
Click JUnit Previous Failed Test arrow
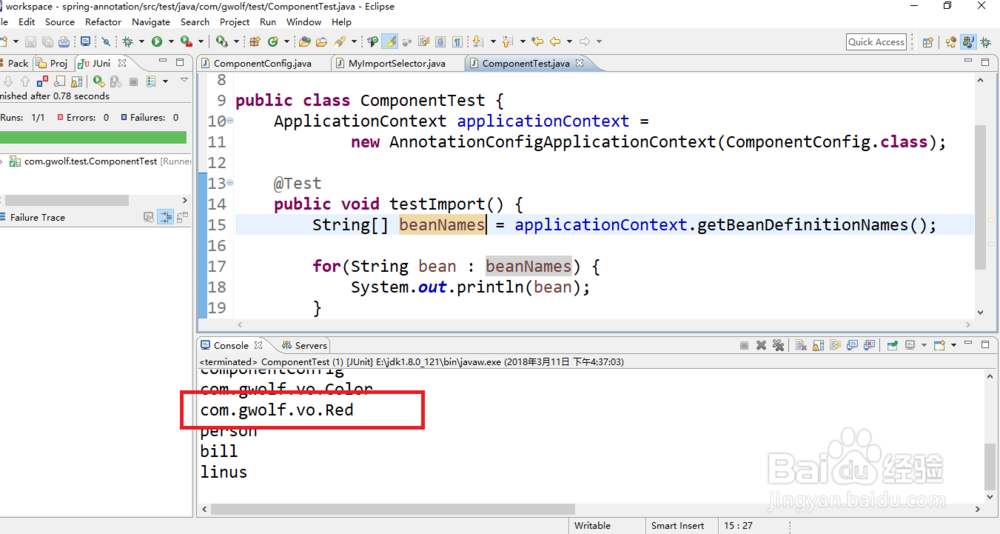click(25, 82)
